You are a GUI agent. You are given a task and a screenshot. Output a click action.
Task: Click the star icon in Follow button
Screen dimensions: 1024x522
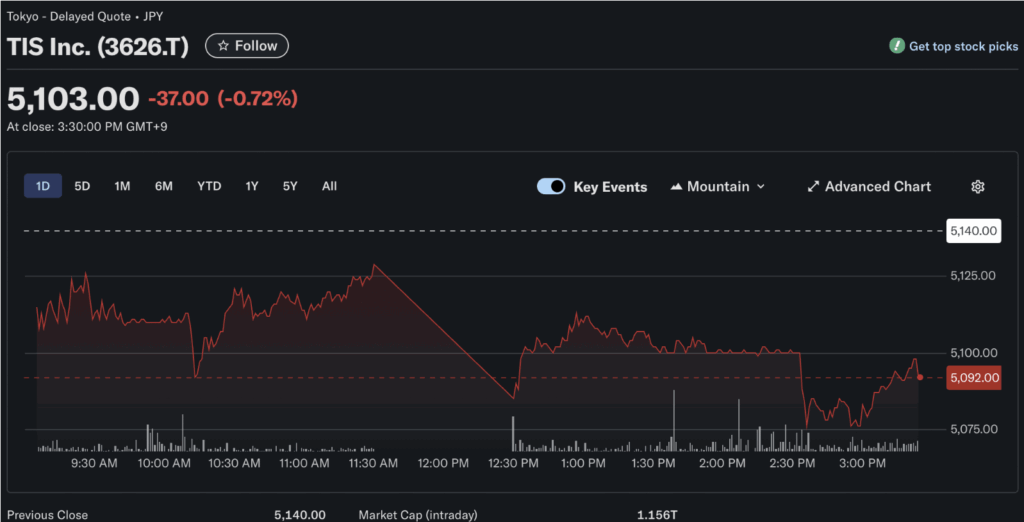[x=223, y=46]
